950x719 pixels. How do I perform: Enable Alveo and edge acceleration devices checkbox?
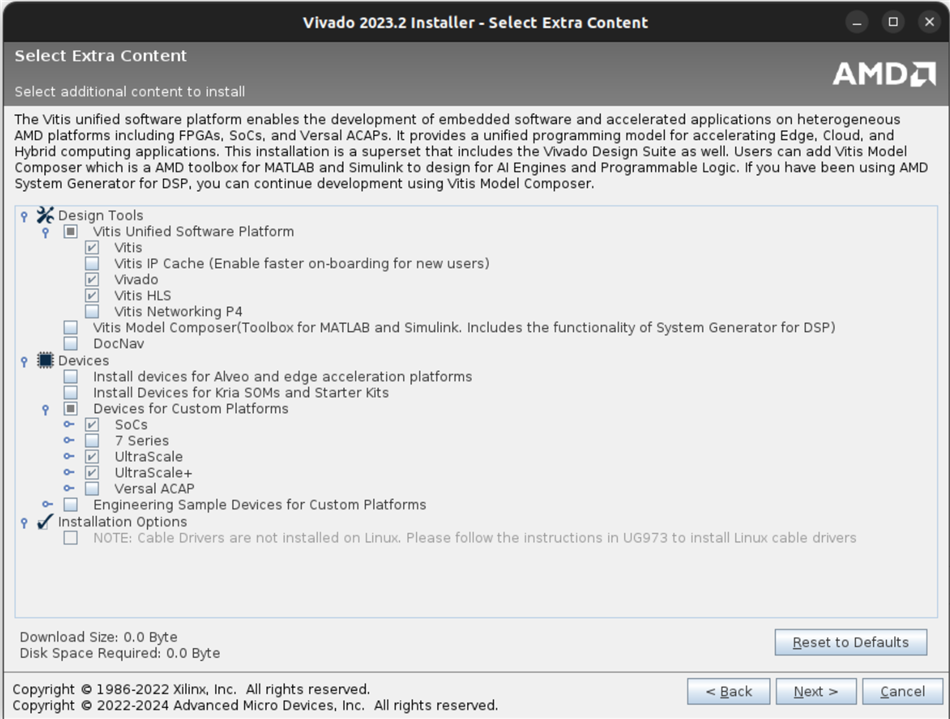click(x=71, y=377)
